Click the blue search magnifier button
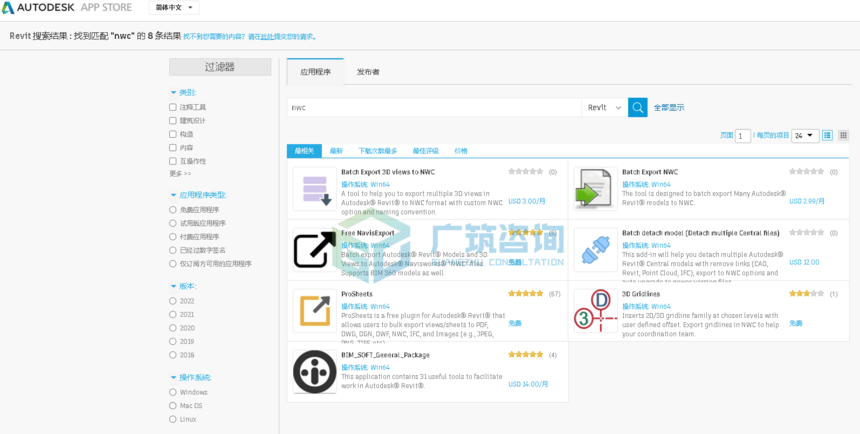 point(637,108)
